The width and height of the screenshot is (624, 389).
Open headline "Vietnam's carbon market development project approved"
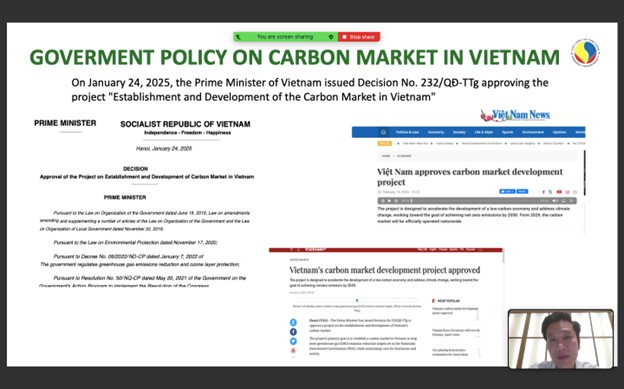[x=384, y=270]
